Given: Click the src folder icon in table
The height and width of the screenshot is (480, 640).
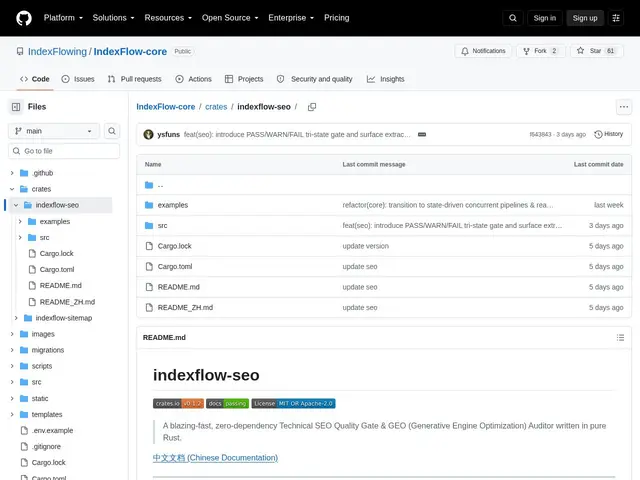Looking at the screenshot, I should [x=149, y=225].
